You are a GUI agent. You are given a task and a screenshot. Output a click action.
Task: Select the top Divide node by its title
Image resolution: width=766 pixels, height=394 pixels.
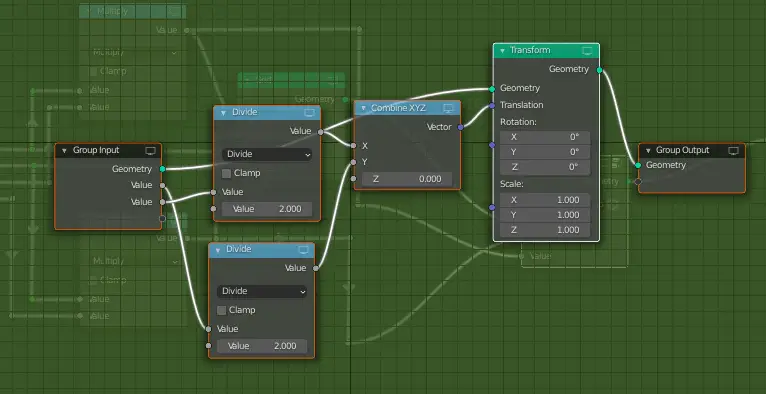click(244, 112)
